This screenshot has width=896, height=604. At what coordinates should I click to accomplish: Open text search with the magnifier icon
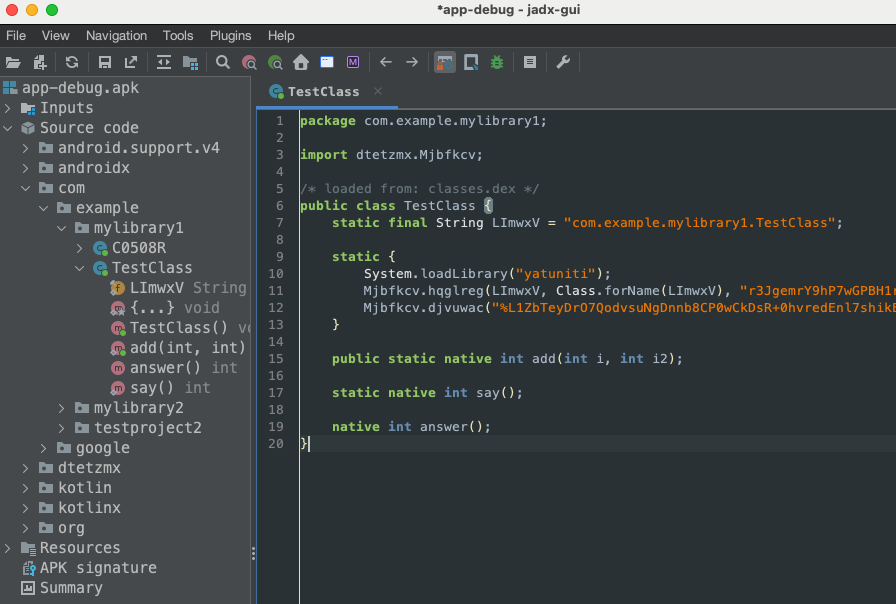coord(223,62)
